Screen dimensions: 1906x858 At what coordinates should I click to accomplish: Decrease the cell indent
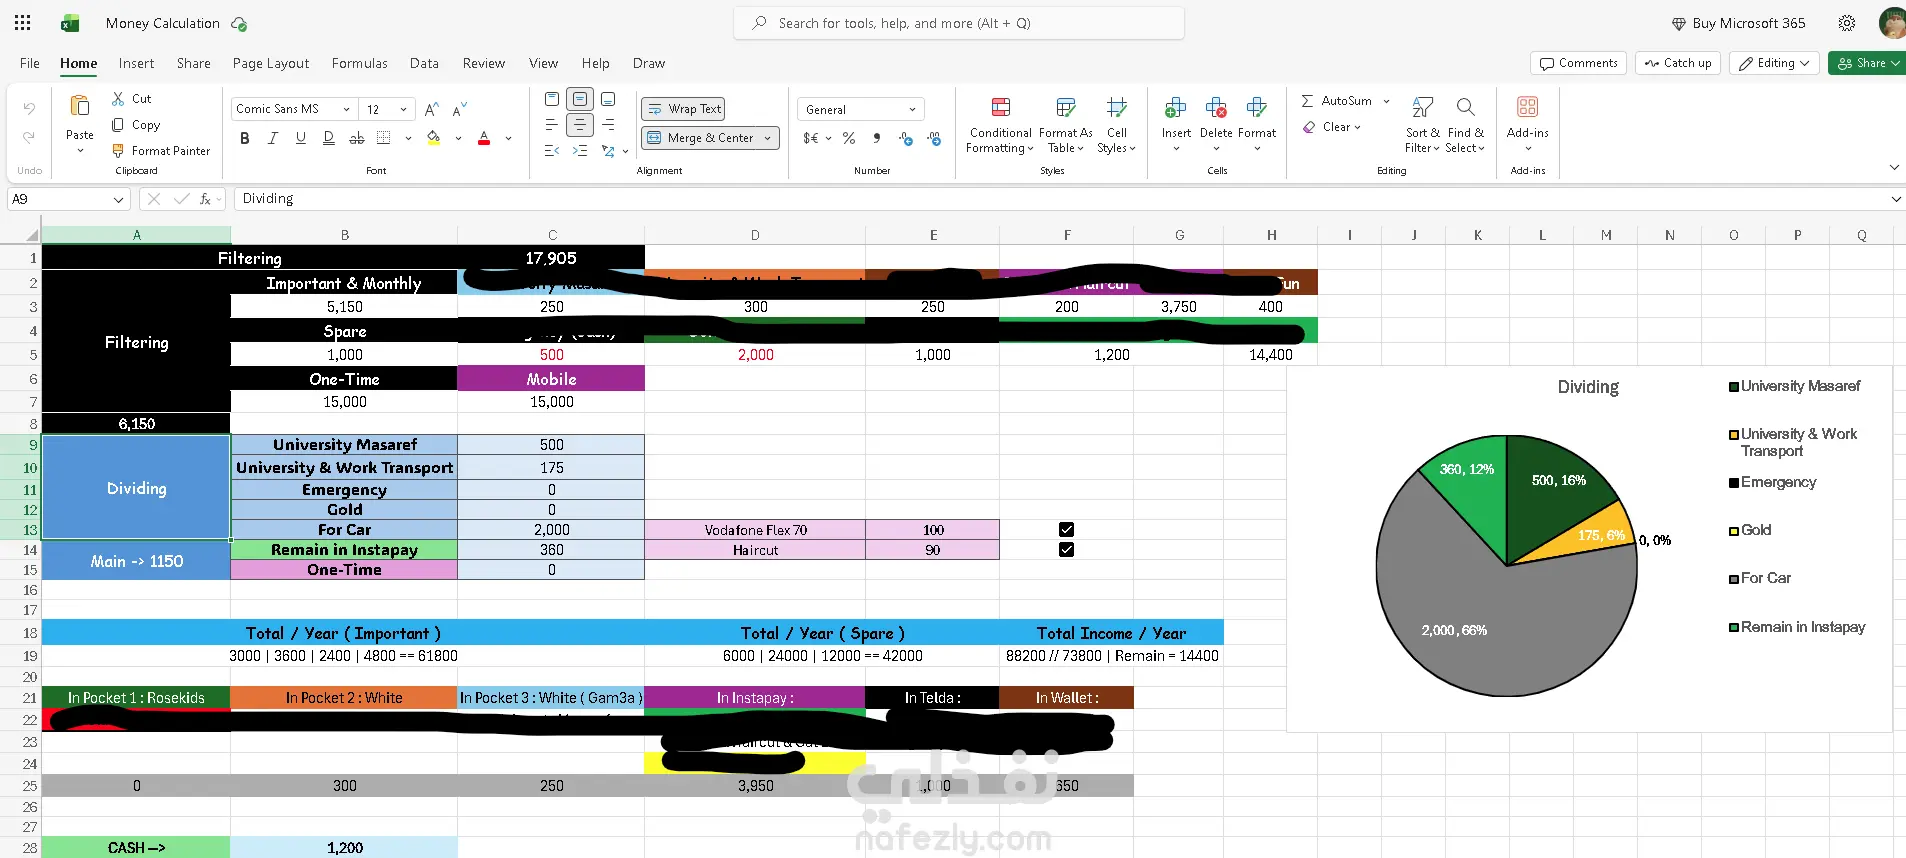[552, 151]
